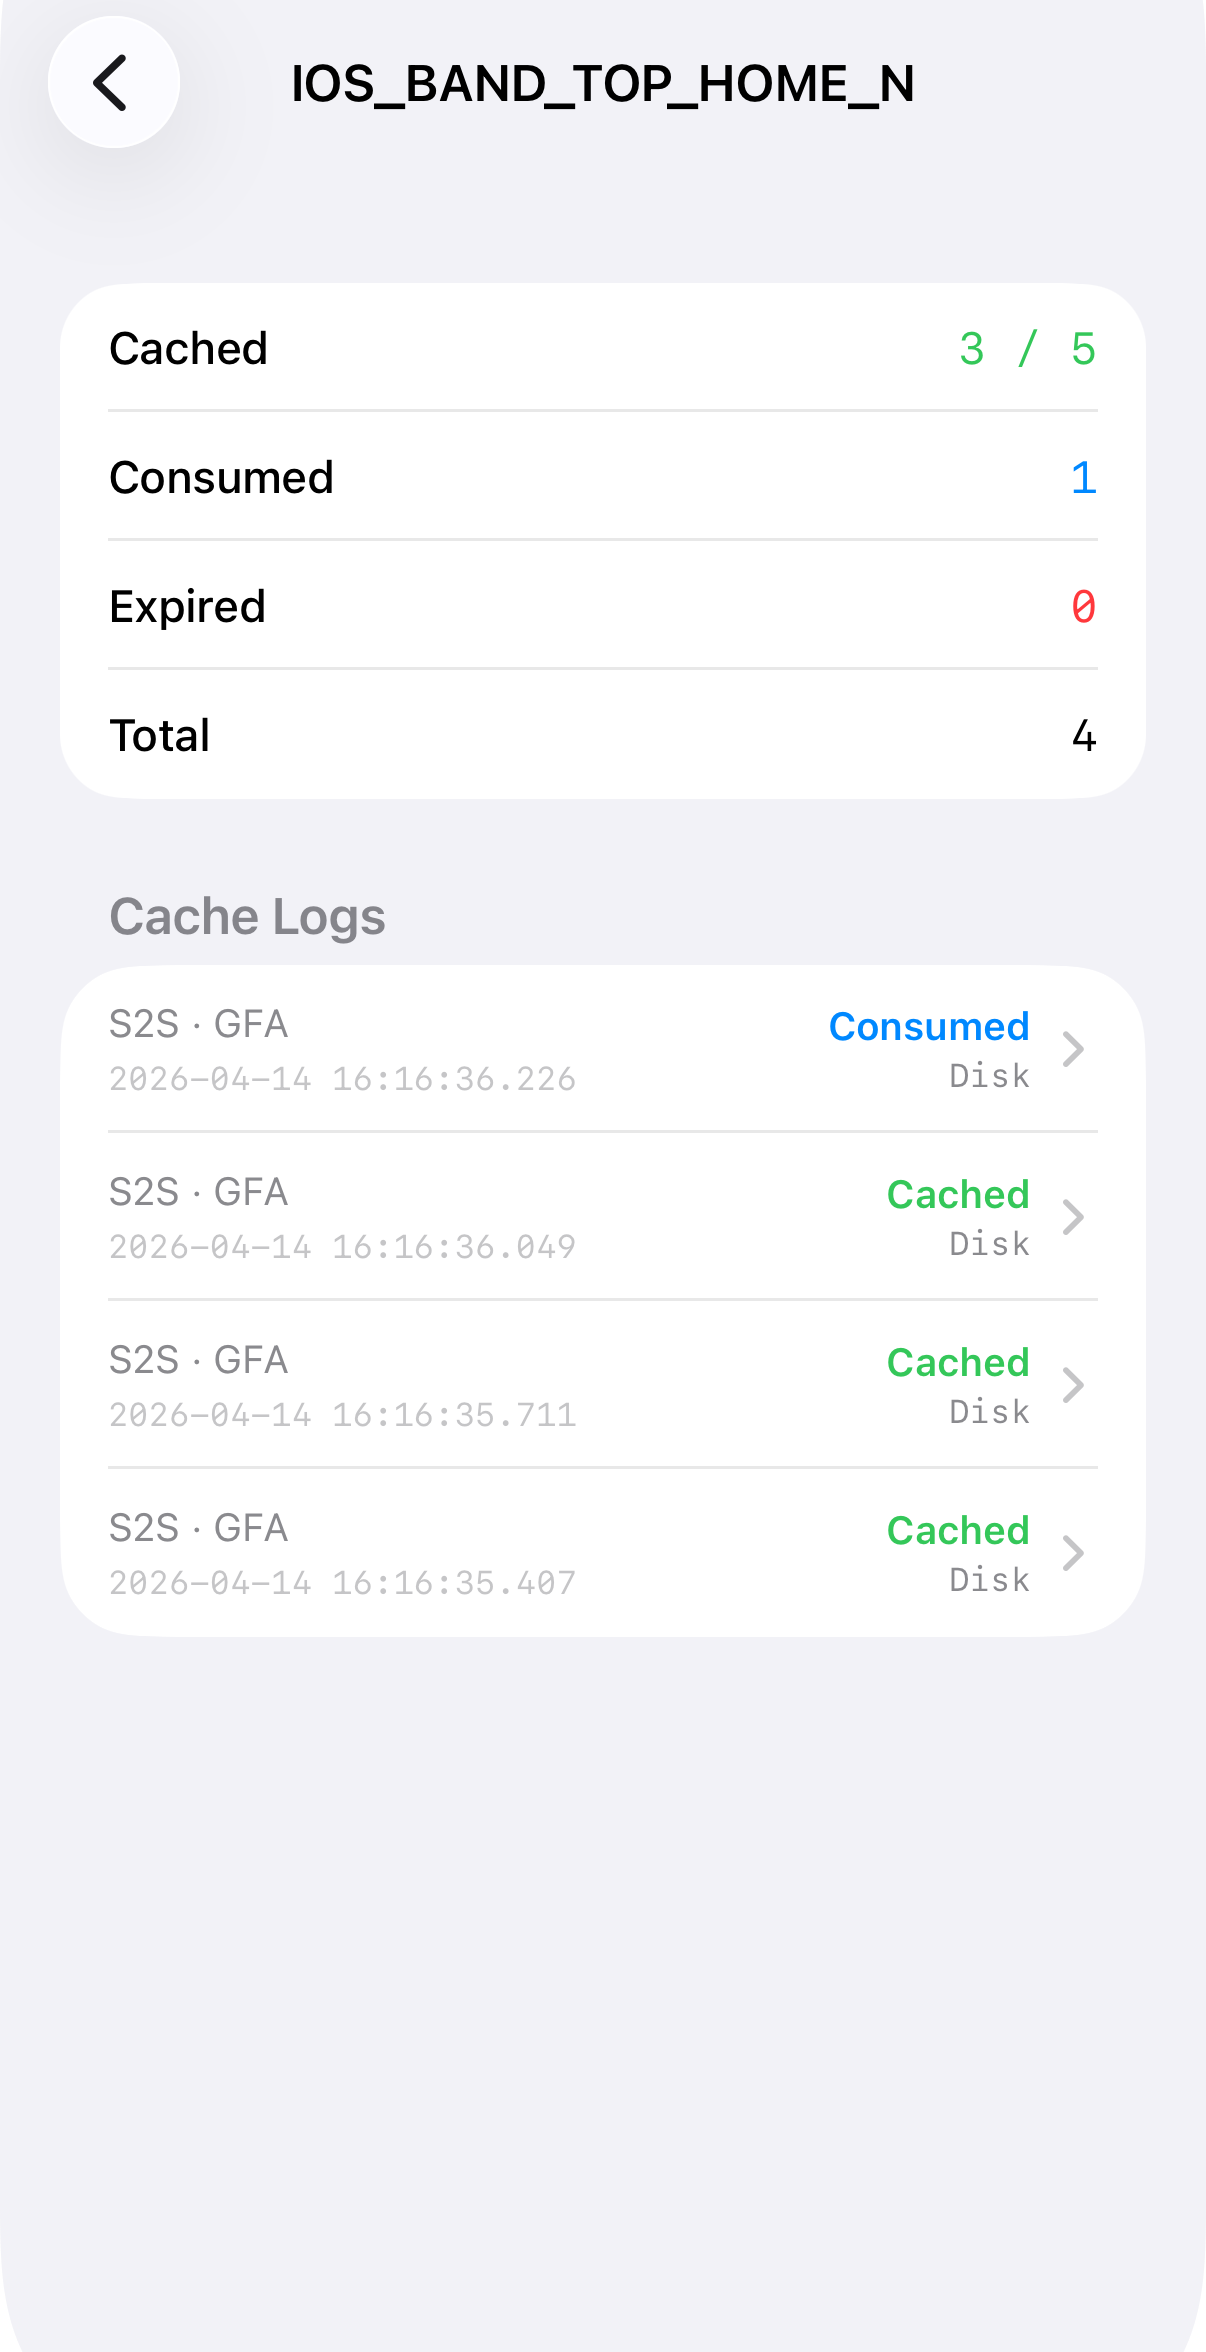Click timestamp 2026-04-14 16:16:35.711
The width and height of the screenshot is (1206, 2352).
coord(342,1415)
